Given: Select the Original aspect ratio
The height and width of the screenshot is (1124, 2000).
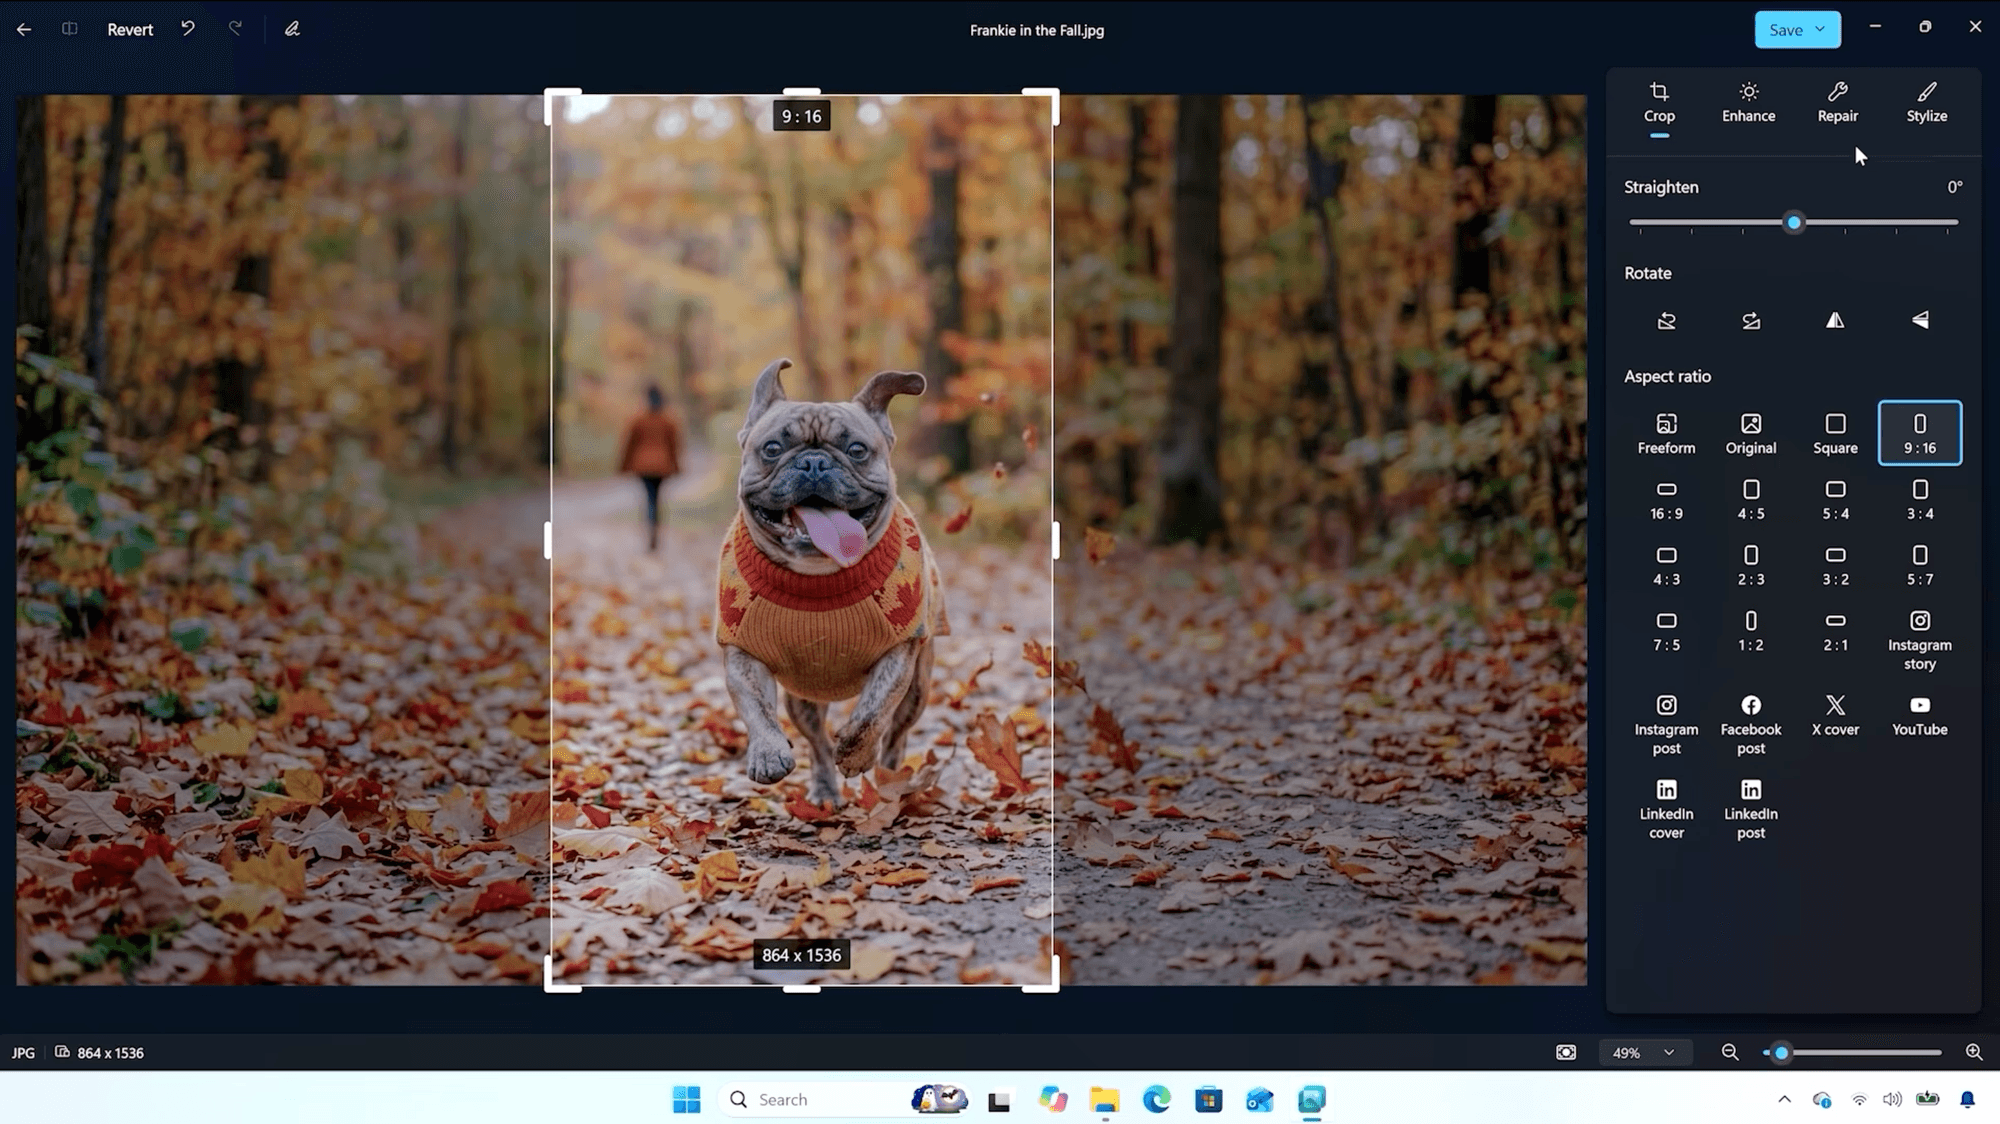Looking at the screenshot, I should 1751,434.
